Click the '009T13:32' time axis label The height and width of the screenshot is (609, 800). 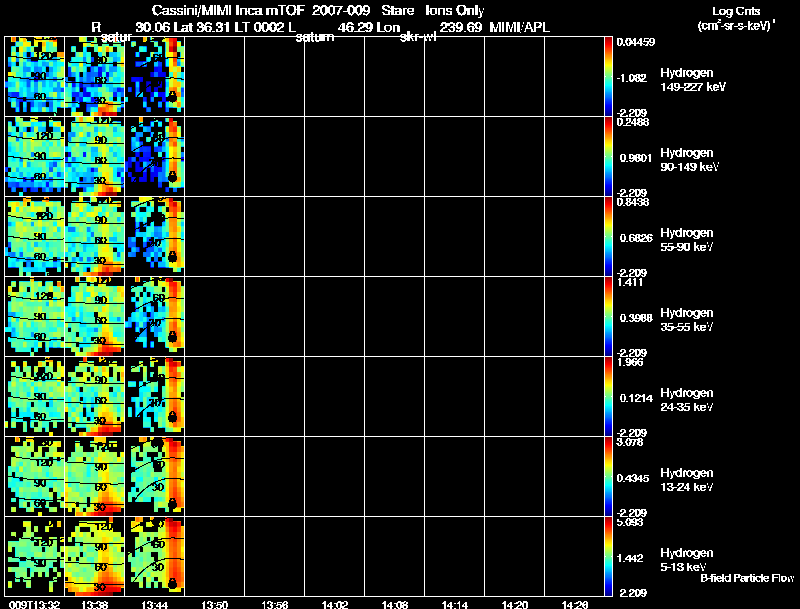click(34, 604)
